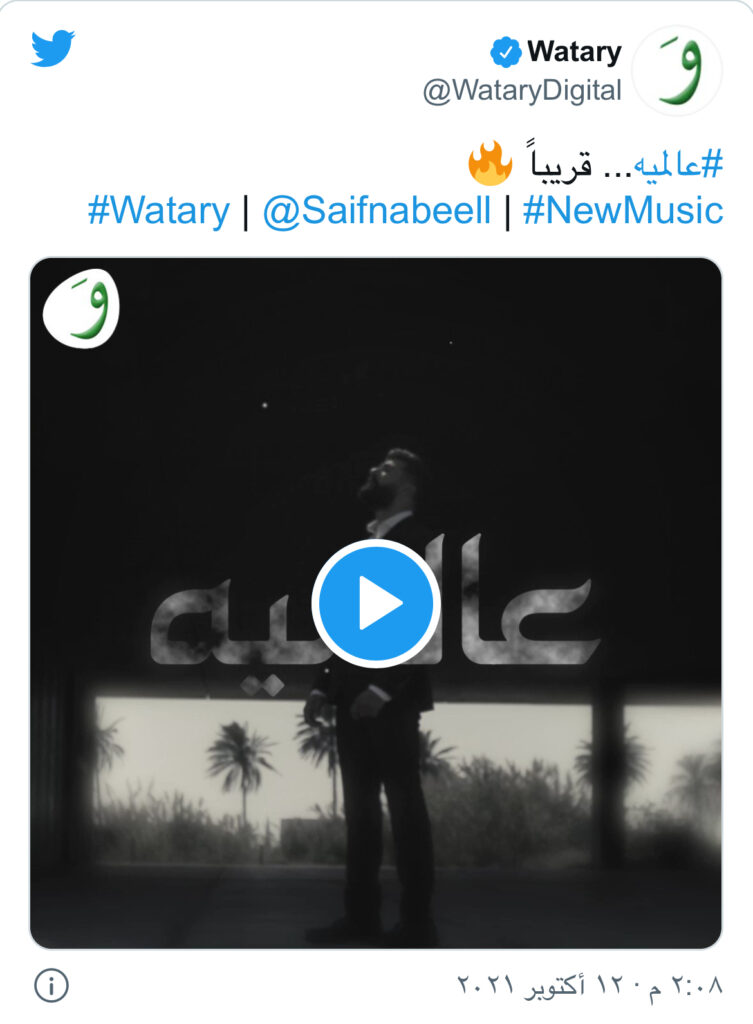This screenshot has width=753, height=1024.
Task: Open the #Watary hashtag
Action: [159, 211]
